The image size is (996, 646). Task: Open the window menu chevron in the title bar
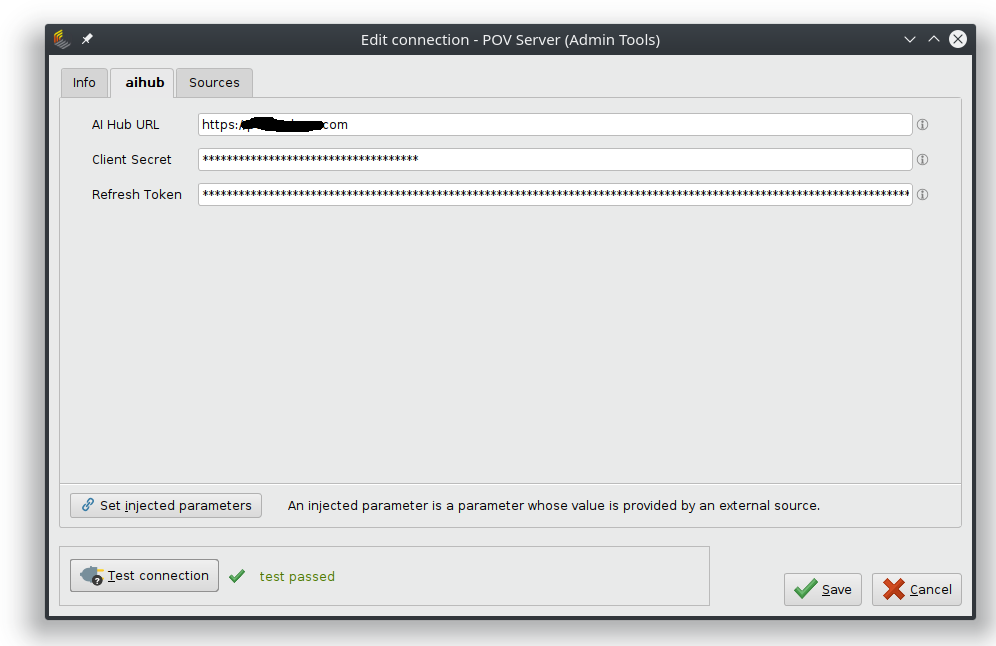(909, 39)
